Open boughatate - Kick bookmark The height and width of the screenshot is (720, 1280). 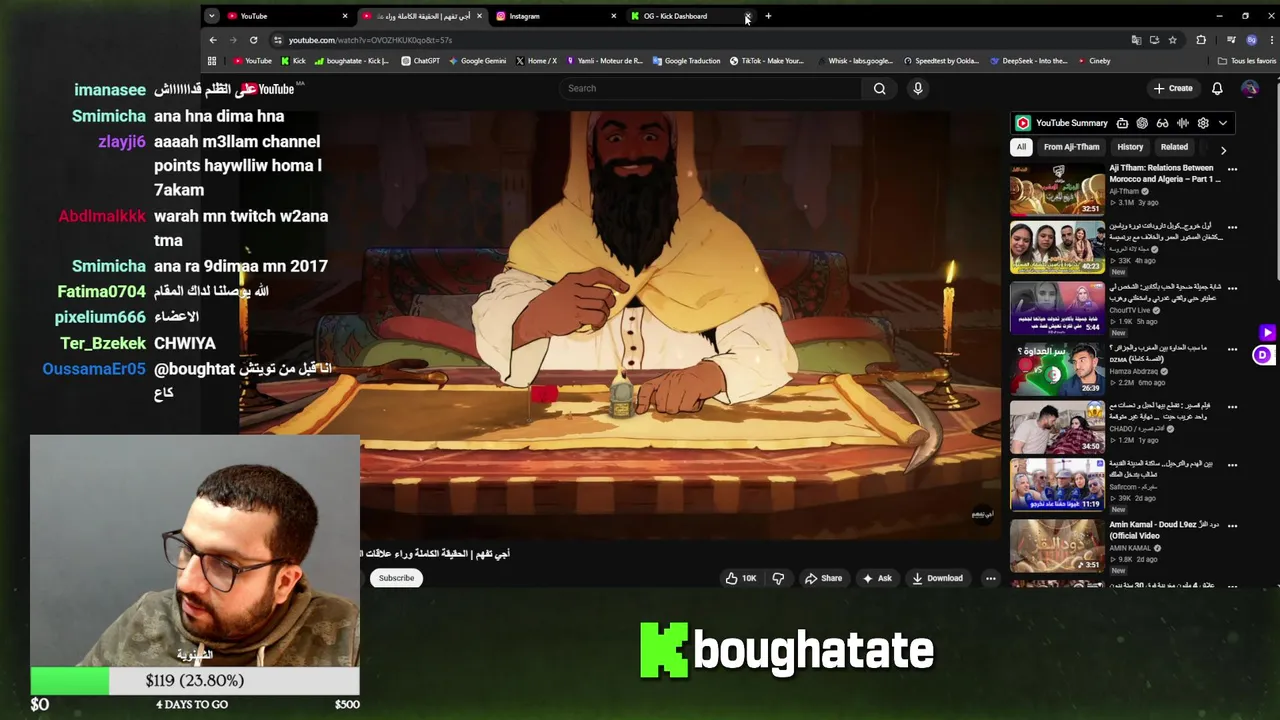point(352,61)
